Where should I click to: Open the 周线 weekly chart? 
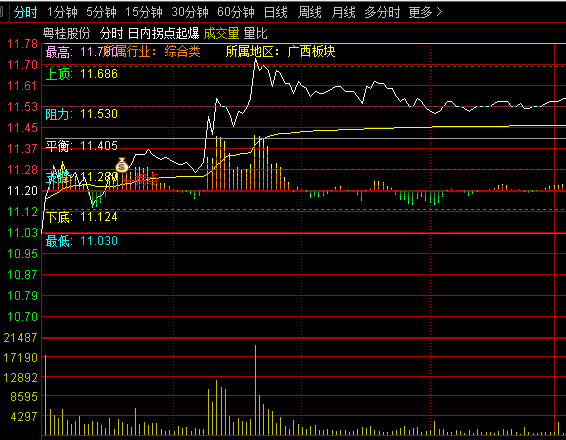coord(309,12)
